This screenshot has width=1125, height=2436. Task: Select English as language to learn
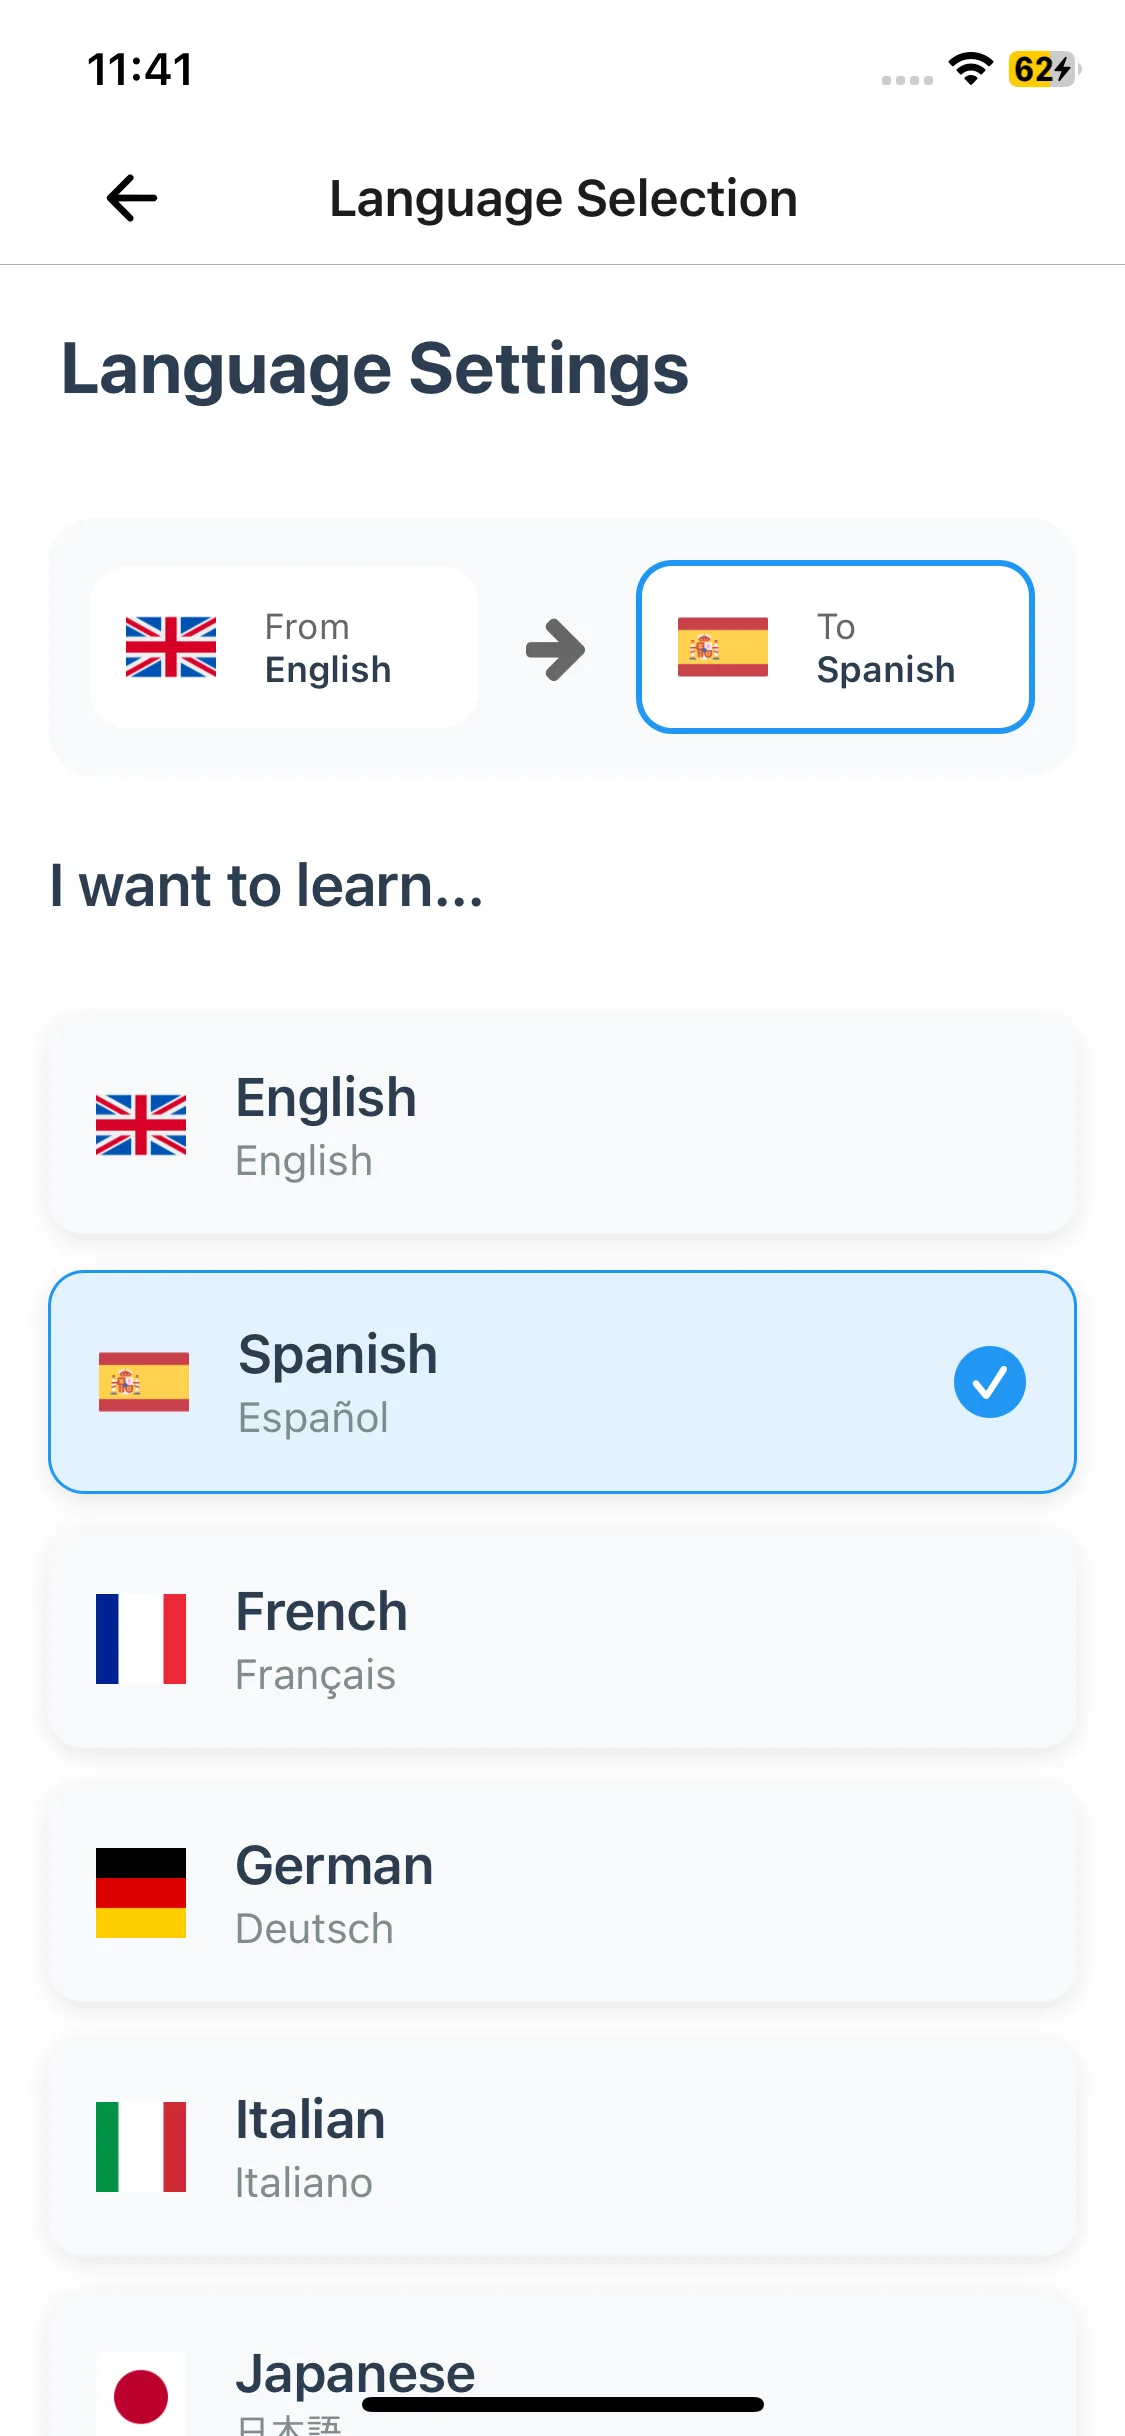coord(562,1126)
